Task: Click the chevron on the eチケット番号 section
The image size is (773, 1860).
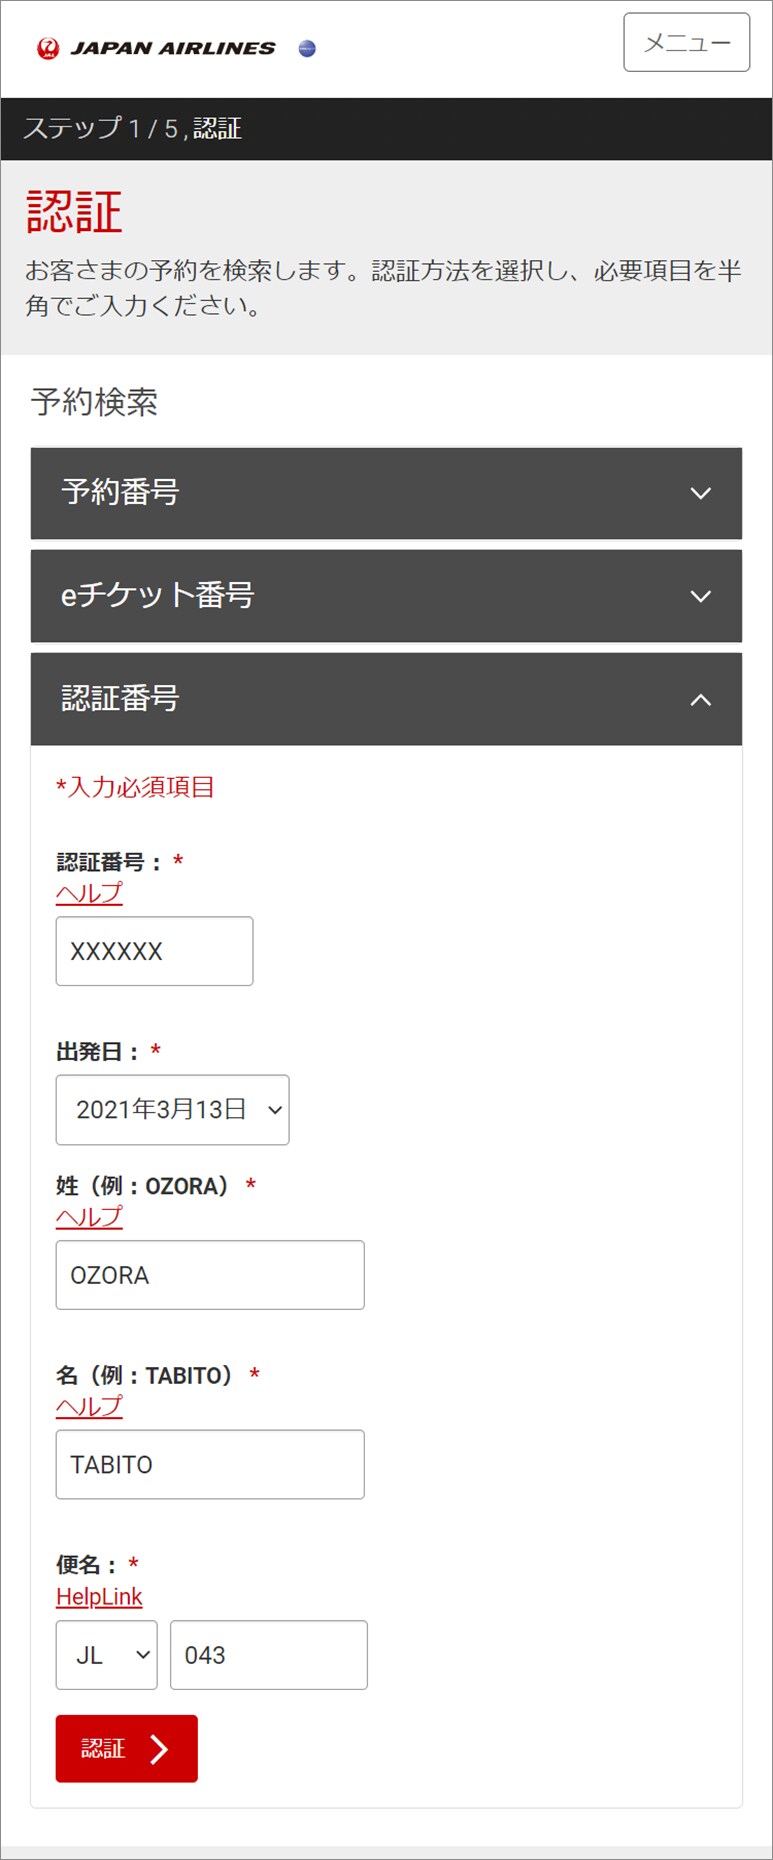Action: pos(701,596)
